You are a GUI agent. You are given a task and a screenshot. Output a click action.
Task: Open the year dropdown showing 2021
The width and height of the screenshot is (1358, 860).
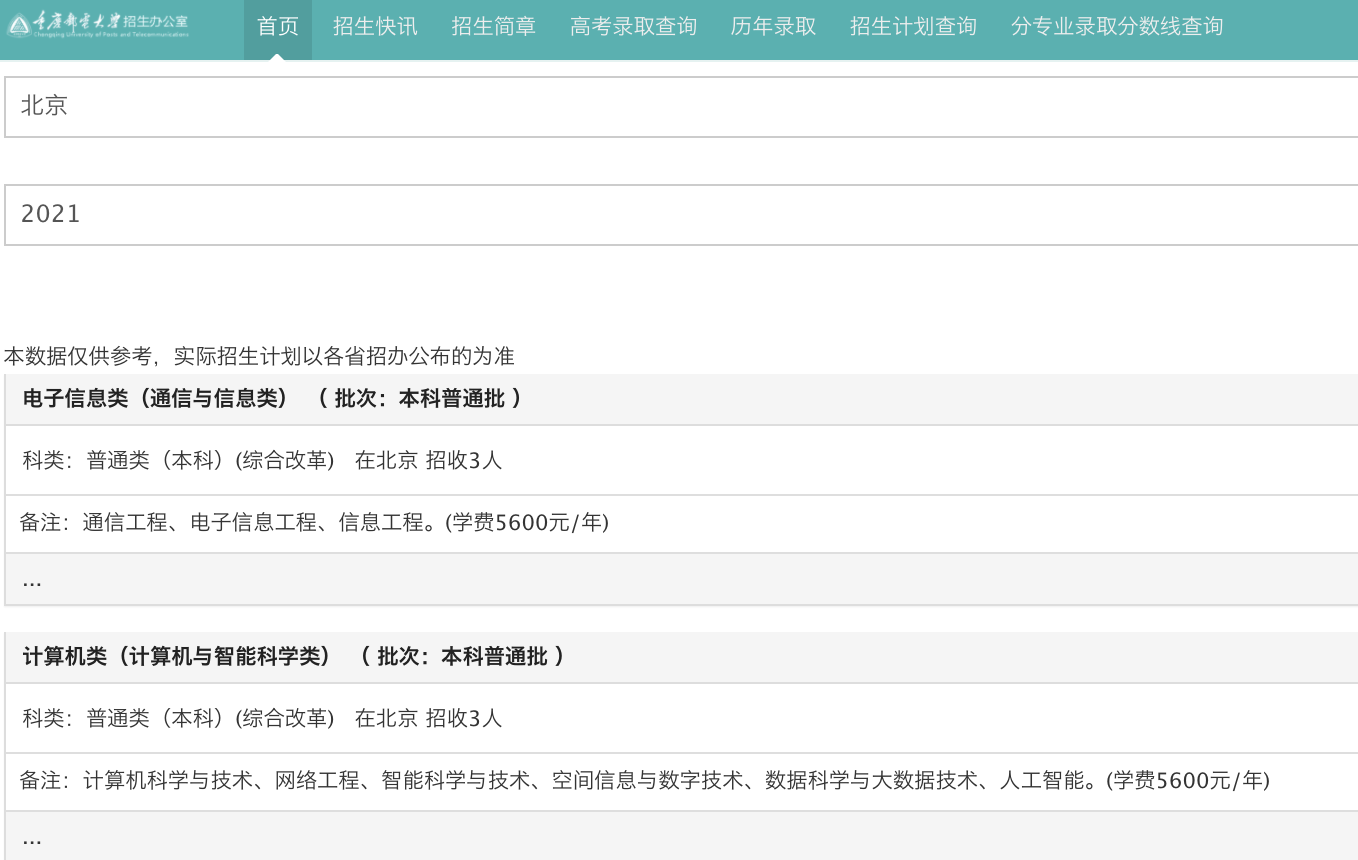click(x=680, y=214)
